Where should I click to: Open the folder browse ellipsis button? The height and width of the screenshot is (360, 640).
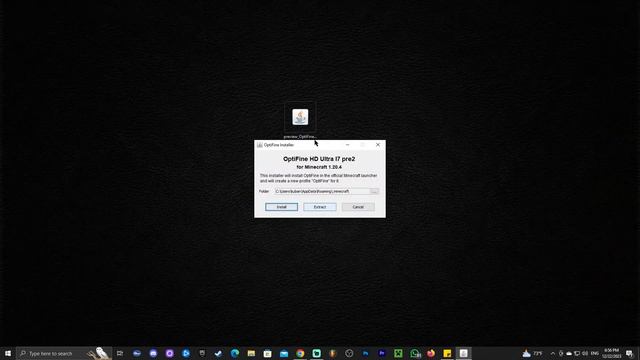coord(374,191)
